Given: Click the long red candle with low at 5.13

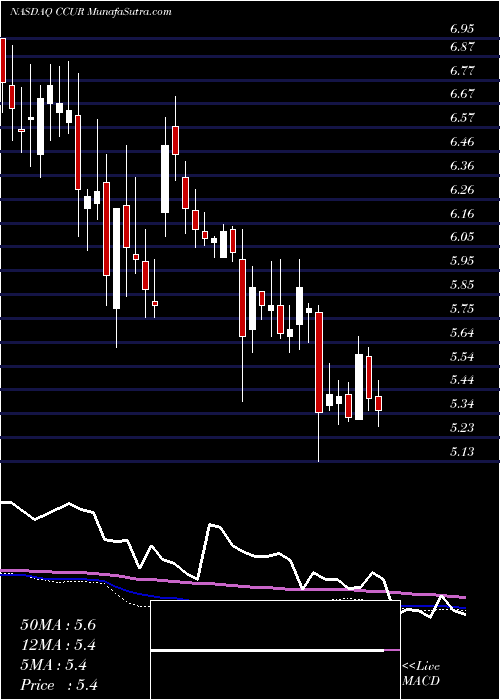Looking at the screenshot, I should click(319, 362).
